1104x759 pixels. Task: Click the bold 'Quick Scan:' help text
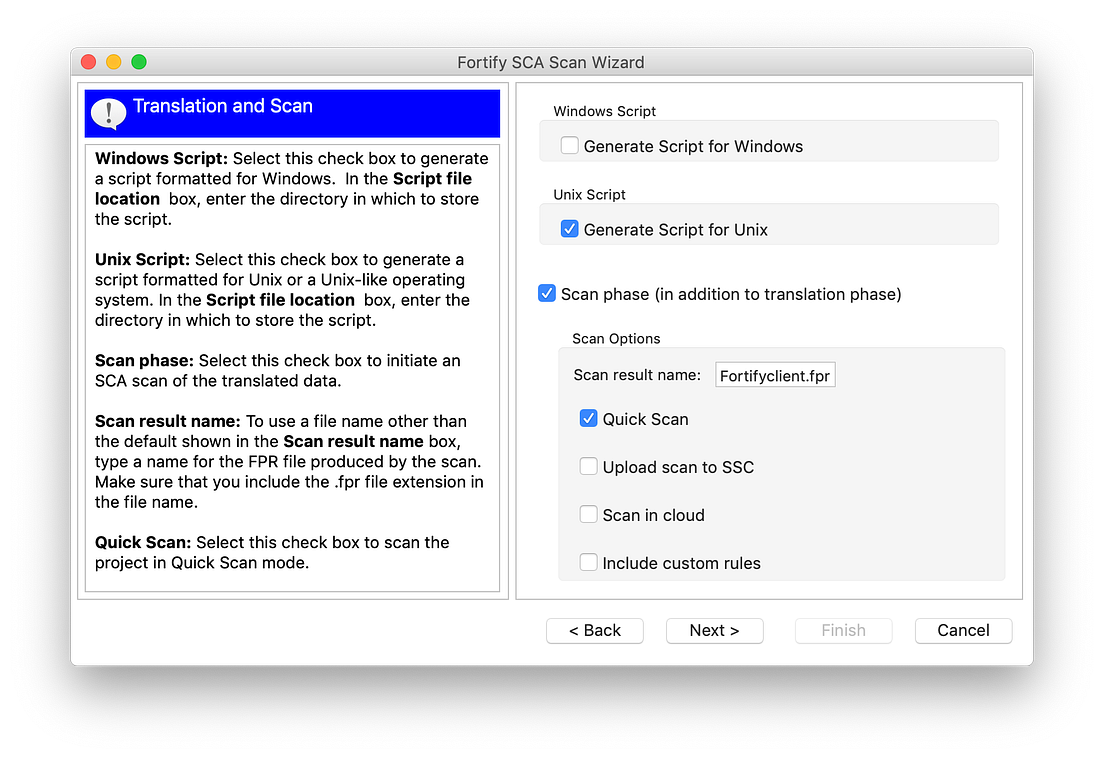click(143, 543)
